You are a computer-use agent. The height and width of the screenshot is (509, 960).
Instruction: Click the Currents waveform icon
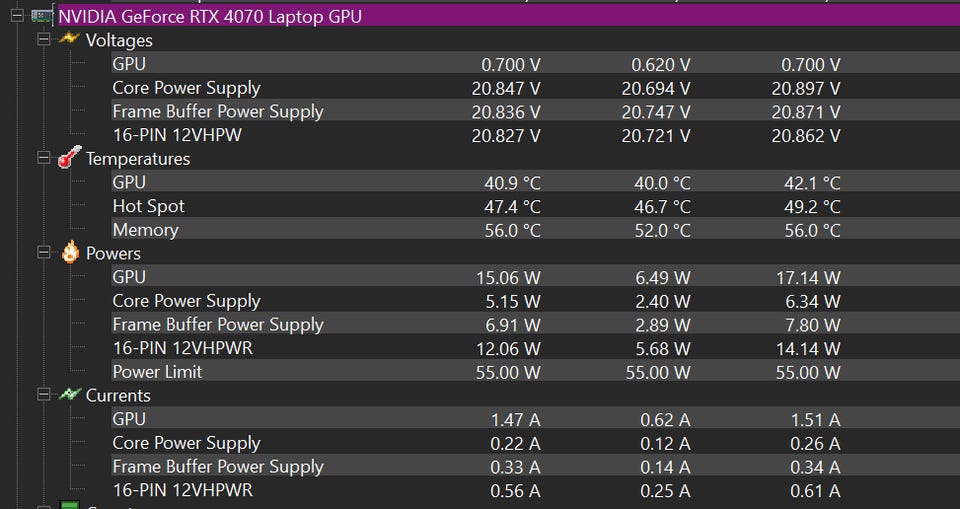pos(70,395)
